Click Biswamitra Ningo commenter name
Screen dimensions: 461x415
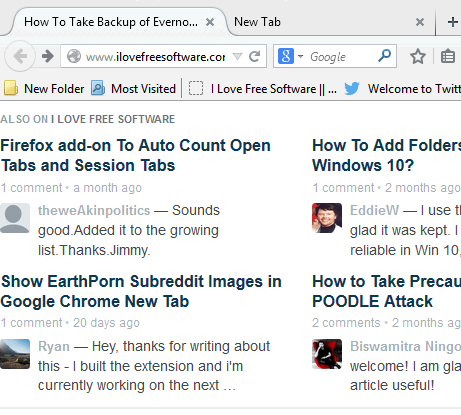pos(405,346)
